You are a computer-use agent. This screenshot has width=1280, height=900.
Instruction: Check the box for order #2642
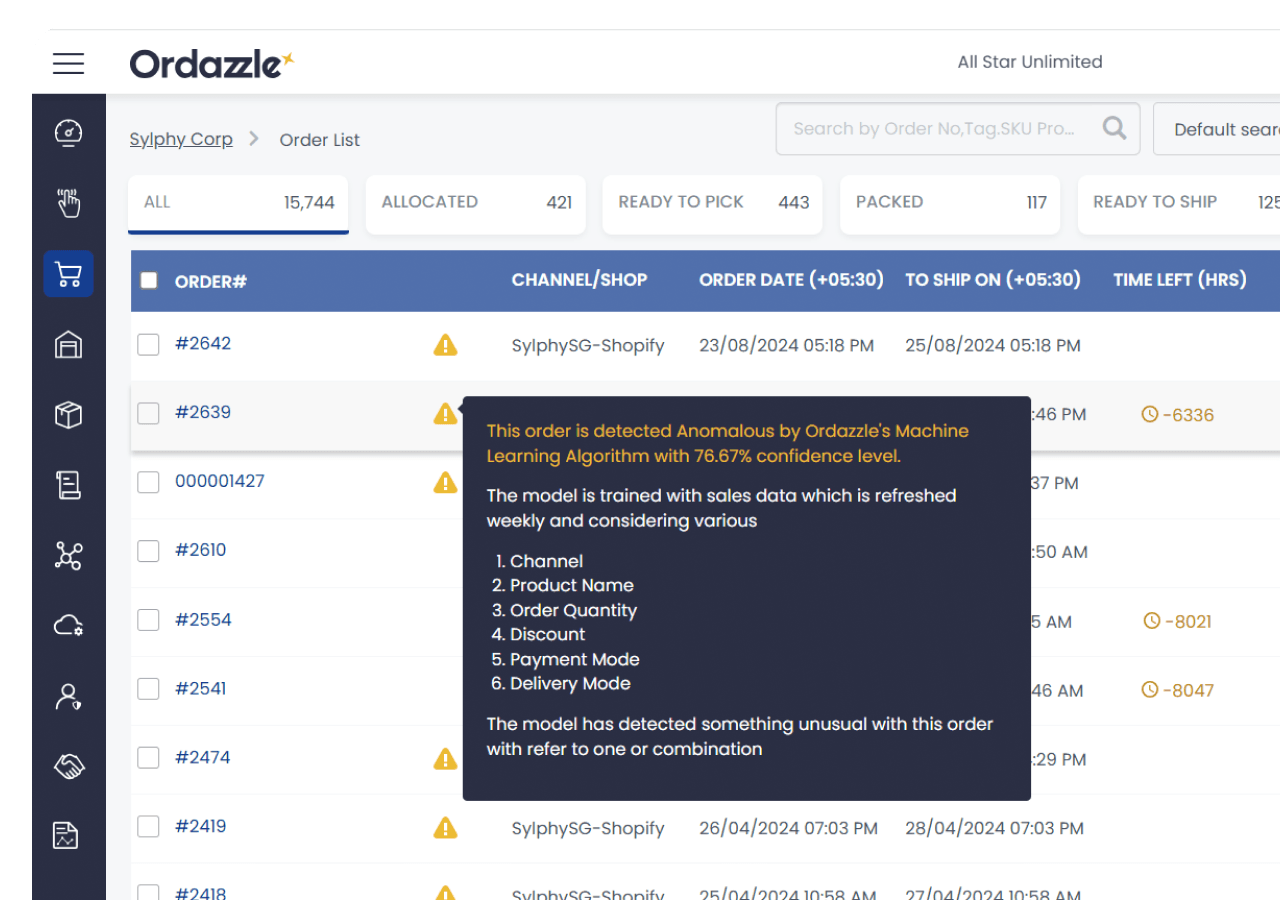pos(149,345)
